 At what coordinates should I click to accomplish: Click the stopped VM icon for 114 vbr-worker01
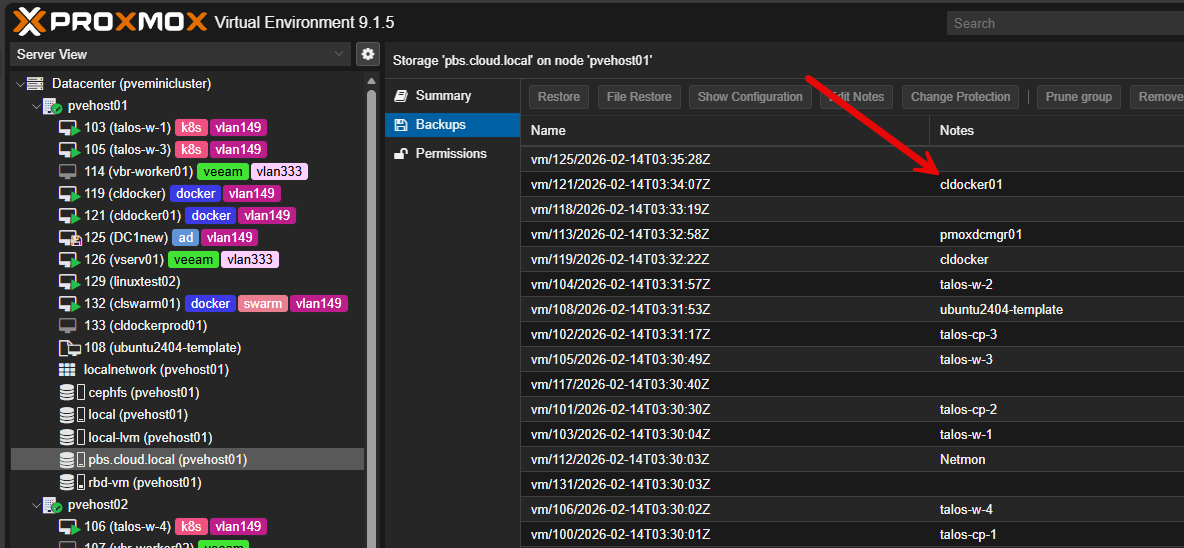click(68, 171)
